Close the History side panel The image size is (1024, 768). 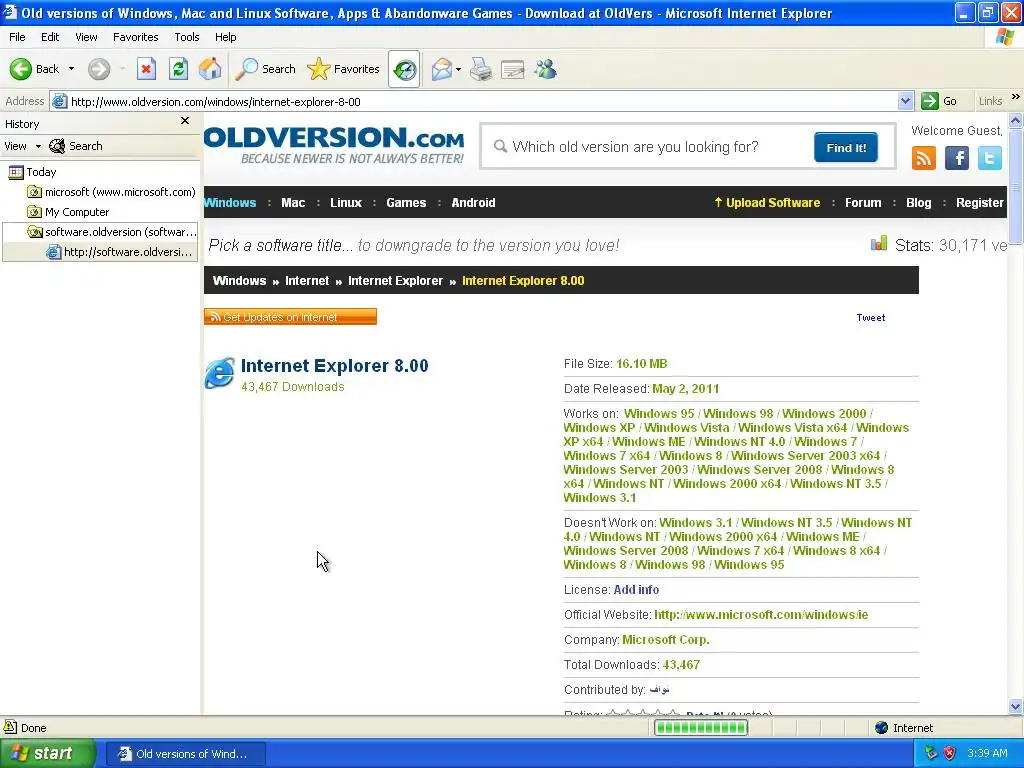pyautogui.click(x=185, y=121)
